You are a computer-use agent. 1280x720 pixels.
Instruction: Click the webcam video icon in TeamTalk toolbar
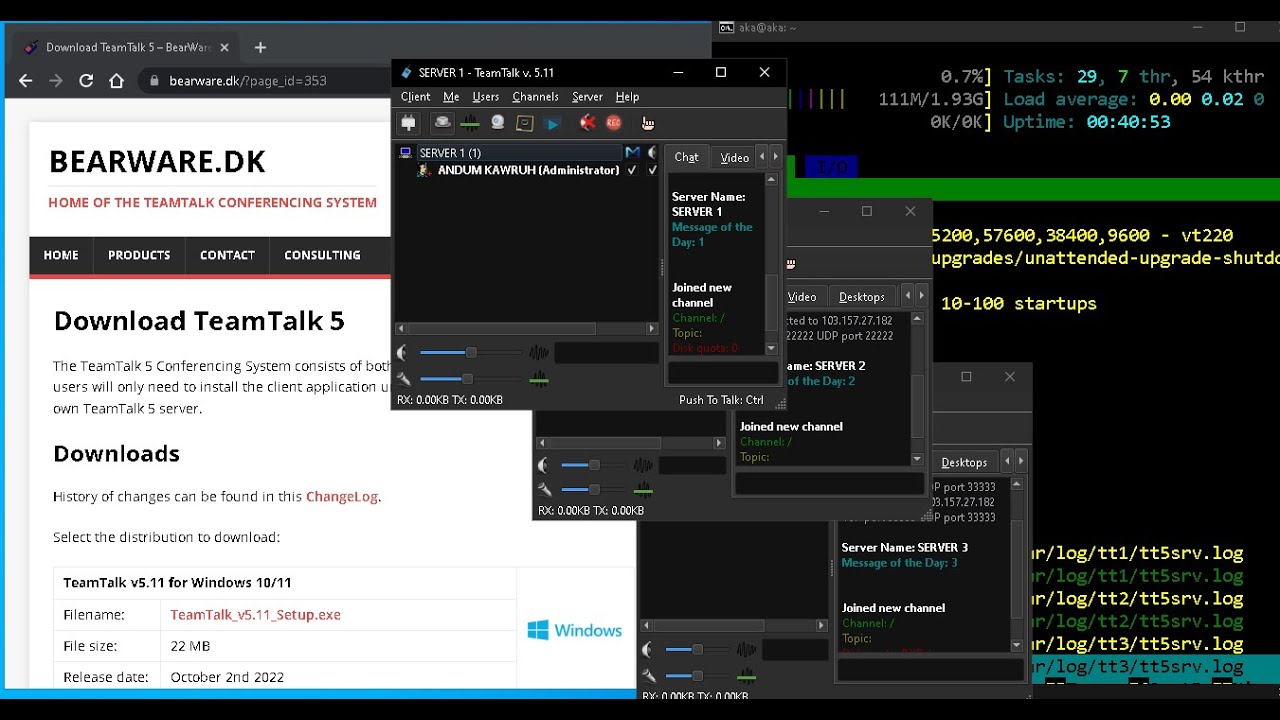[x=497, y=123]
